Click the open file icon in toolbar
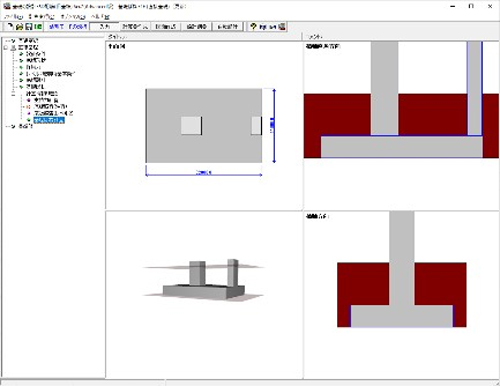 tap(19, 26)
